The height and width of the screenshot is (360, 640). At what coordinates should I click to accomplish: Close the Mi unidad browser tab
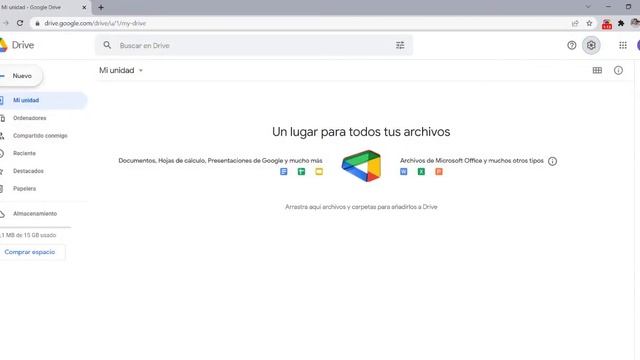pos(84,7)
